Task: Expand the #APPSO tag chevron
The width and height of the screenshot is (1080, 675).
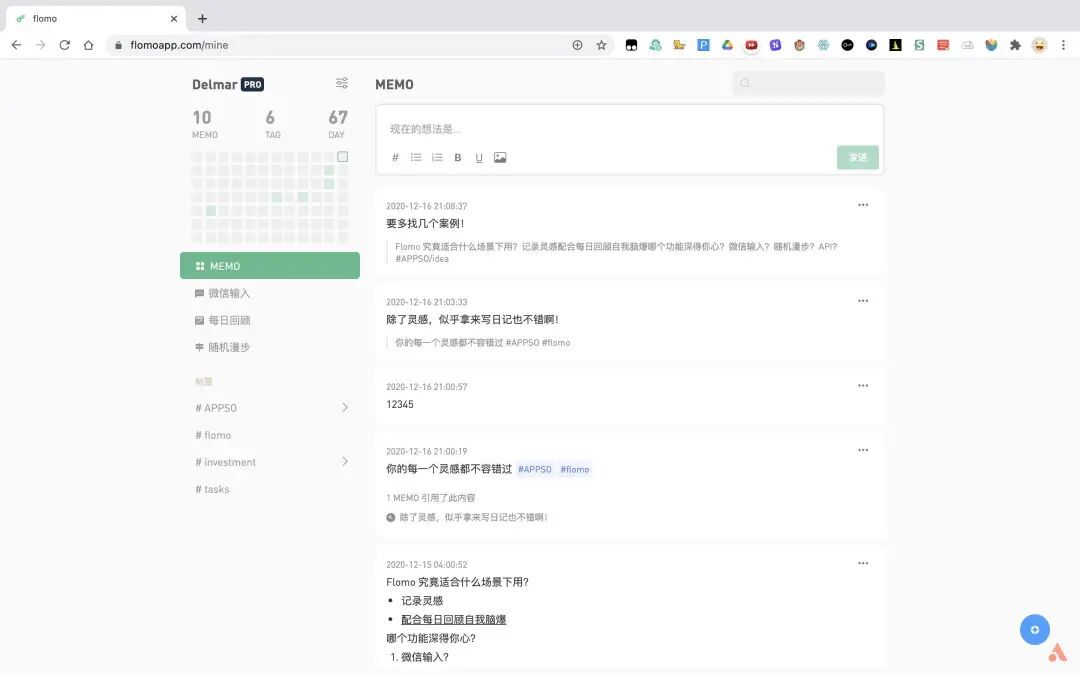Action: point(345,408)
